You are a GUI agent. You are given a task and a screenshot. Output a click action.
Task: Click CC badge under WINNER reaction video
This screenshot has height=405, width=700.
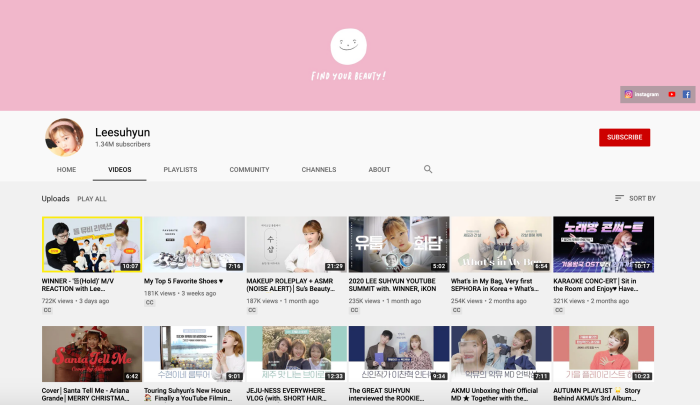point(47,310)
